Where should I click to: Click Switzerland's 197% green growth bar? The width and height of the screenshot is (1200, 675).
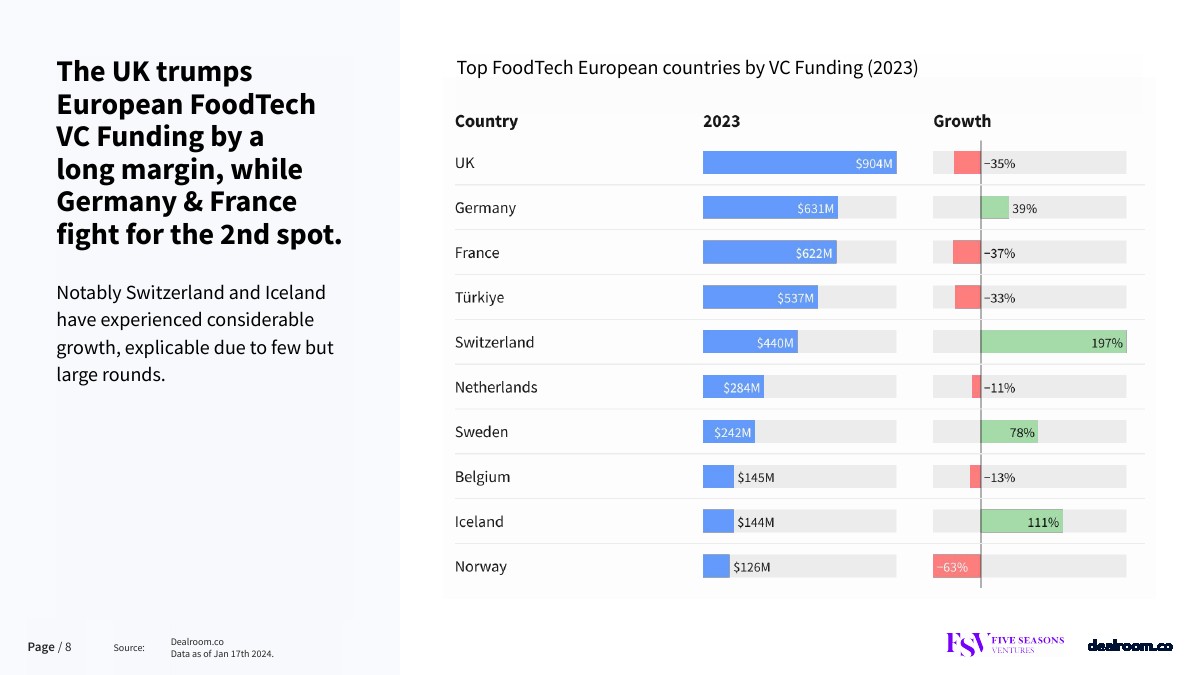click(1053, 342)
